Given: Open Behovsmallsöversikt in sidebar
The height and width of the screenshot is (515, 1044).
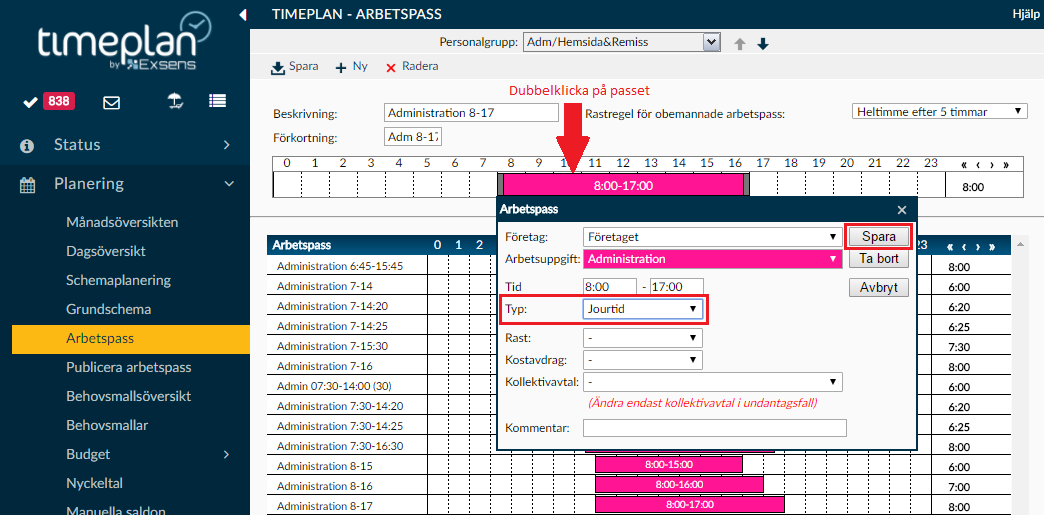Looking at the screenshot, I should (x=129, y=396).
